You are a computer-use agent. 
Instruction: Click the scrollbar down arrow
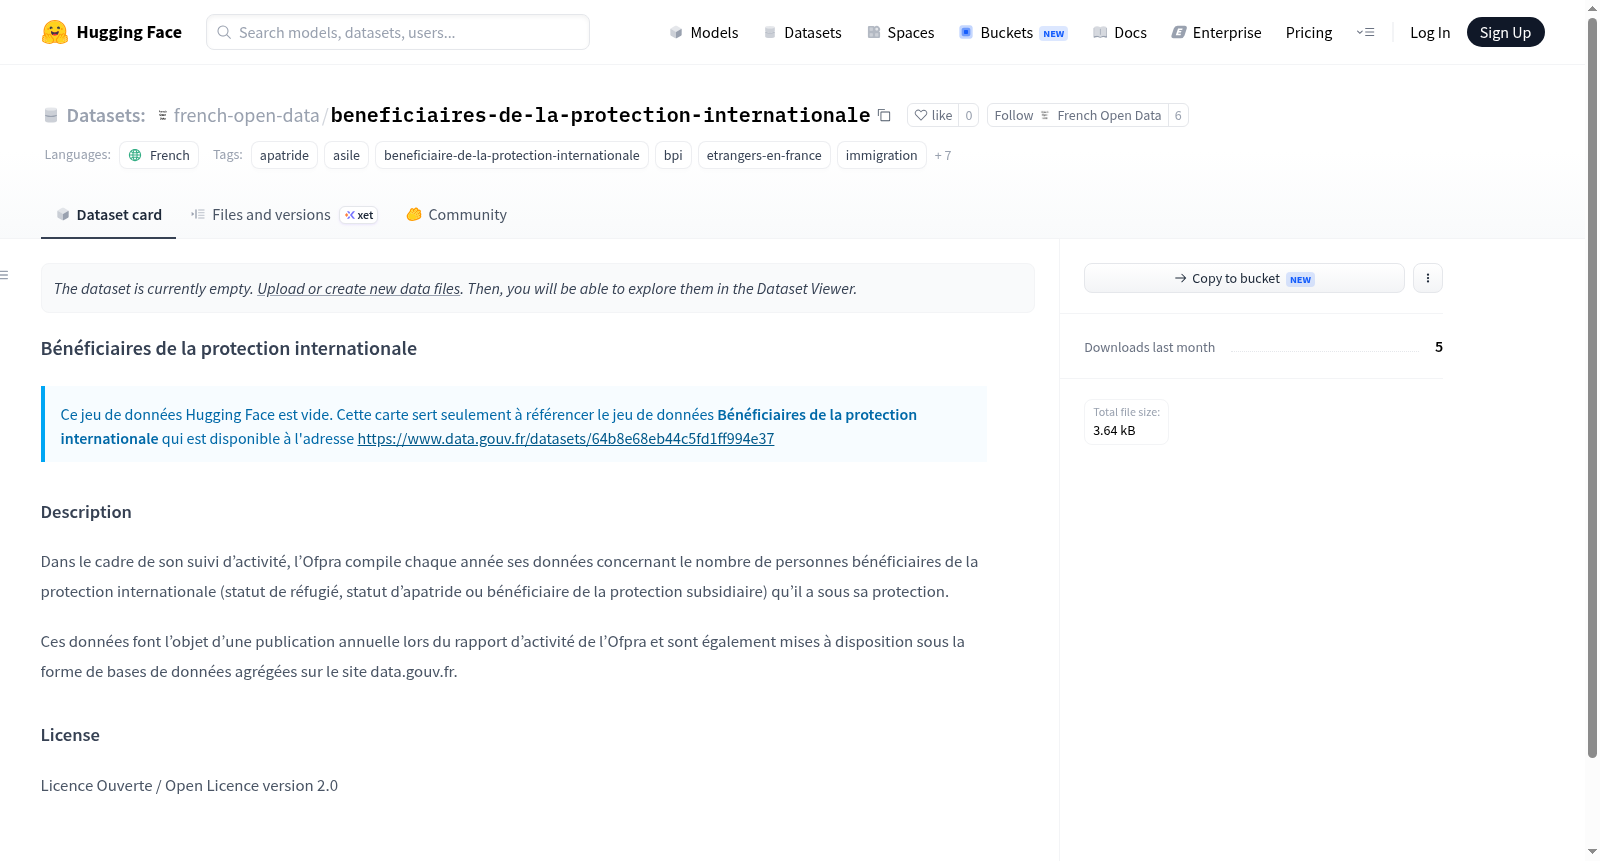click(1592, 852)
